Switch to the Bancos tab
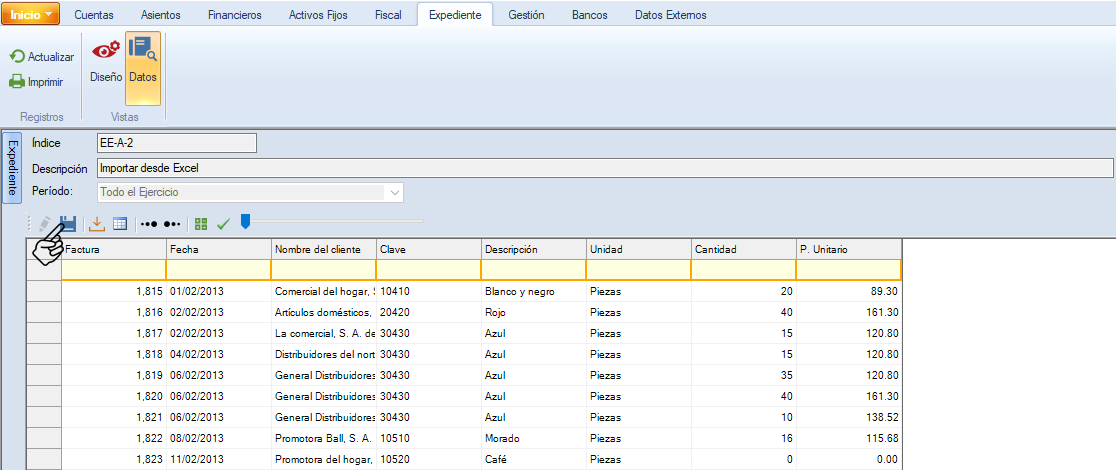1116x470 pixels. point(589,15)
